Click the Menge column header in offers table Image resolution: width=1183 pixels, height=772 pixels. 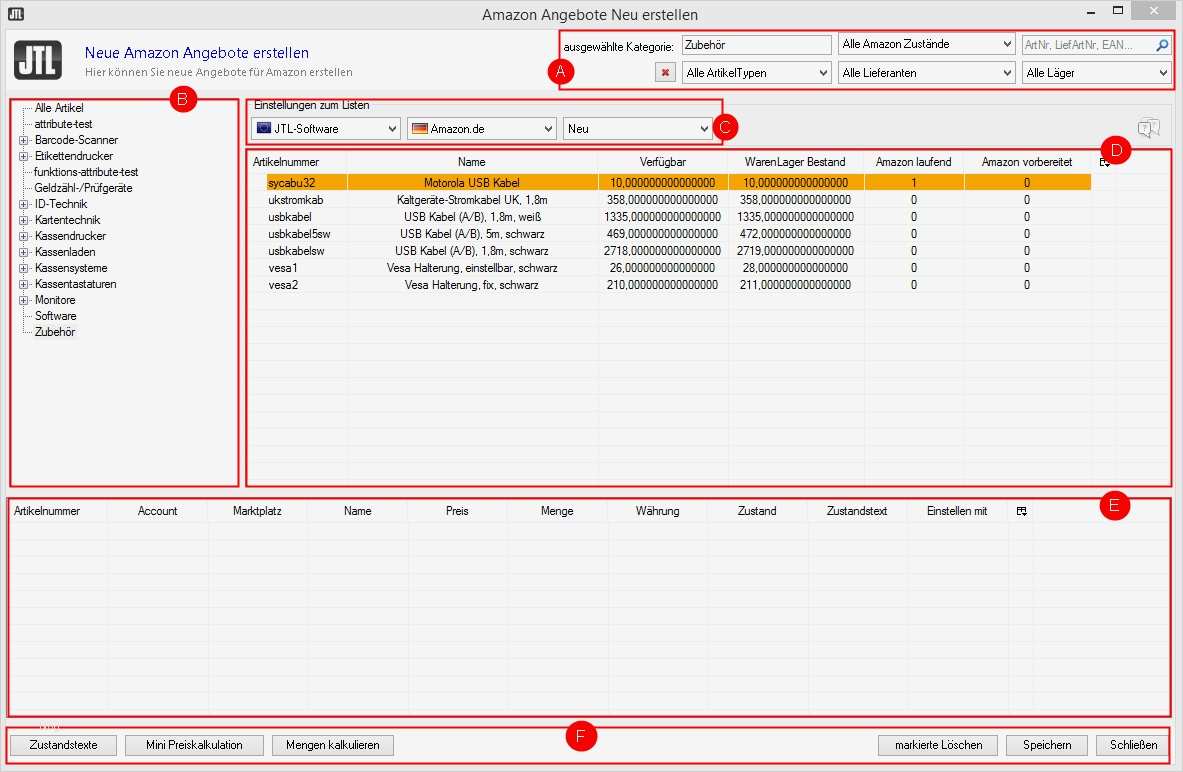click(557, 512)
